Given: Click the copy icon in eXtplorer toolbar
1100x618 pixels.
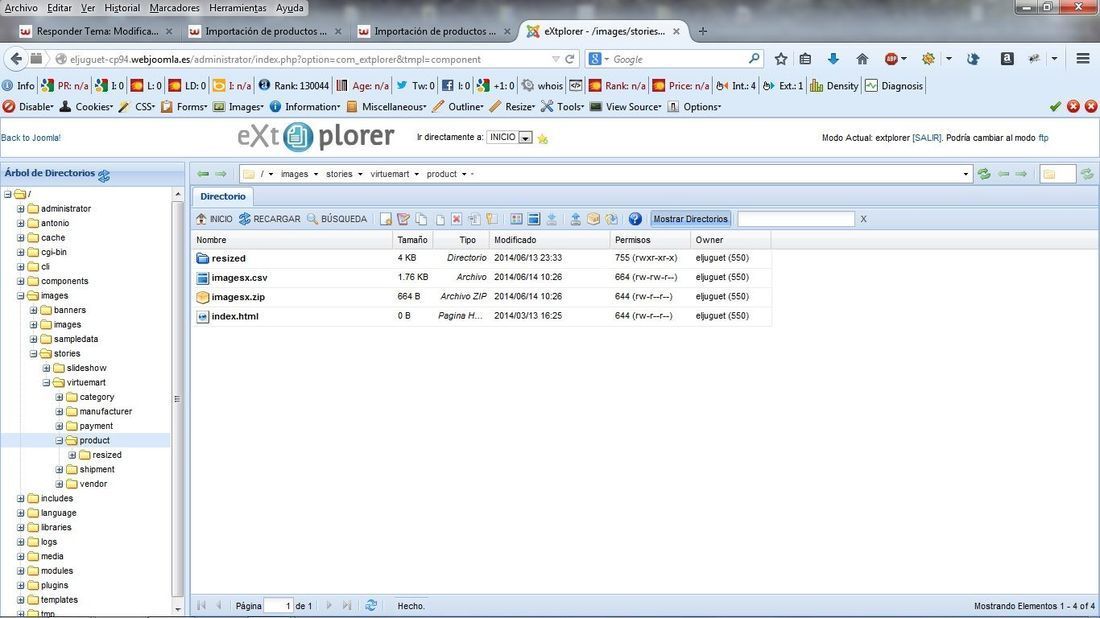Looking at the screenshot, I should [x=421, y=219].
